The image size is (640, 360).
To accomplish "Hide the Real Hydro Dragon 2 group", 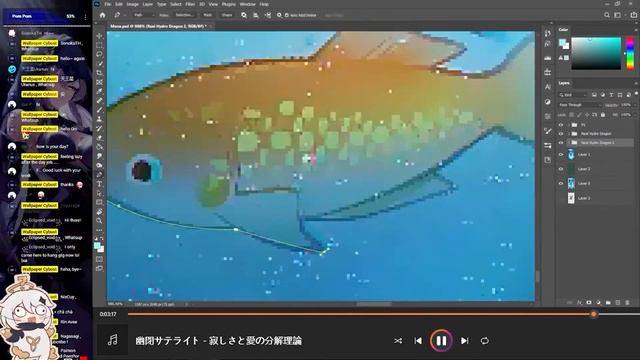I will (561, 142).
